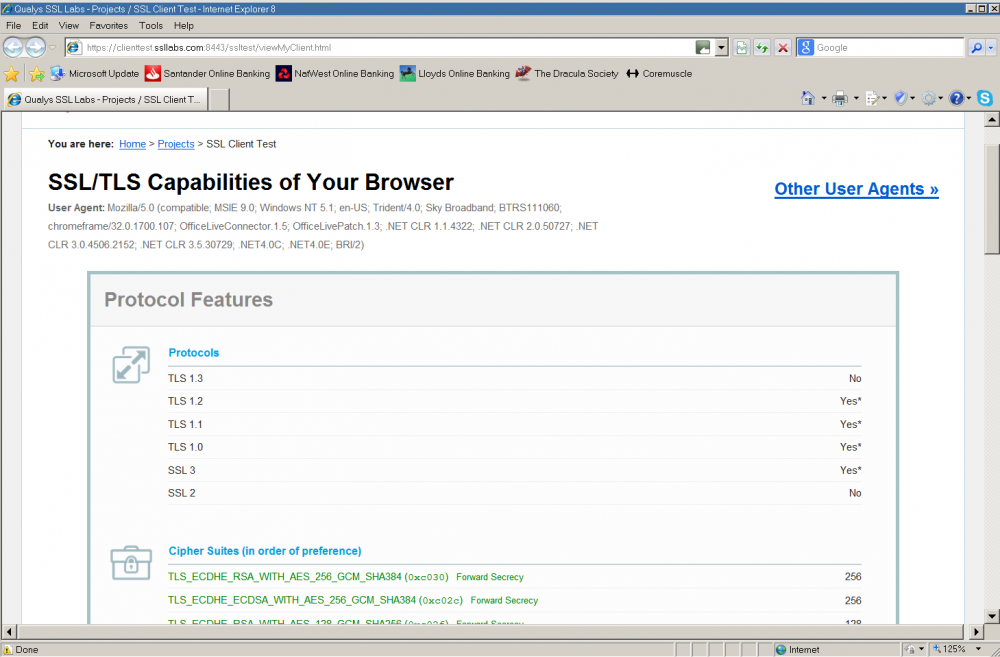
Task: Follow the Other User Agents link
Action: [x=856, y=189]
